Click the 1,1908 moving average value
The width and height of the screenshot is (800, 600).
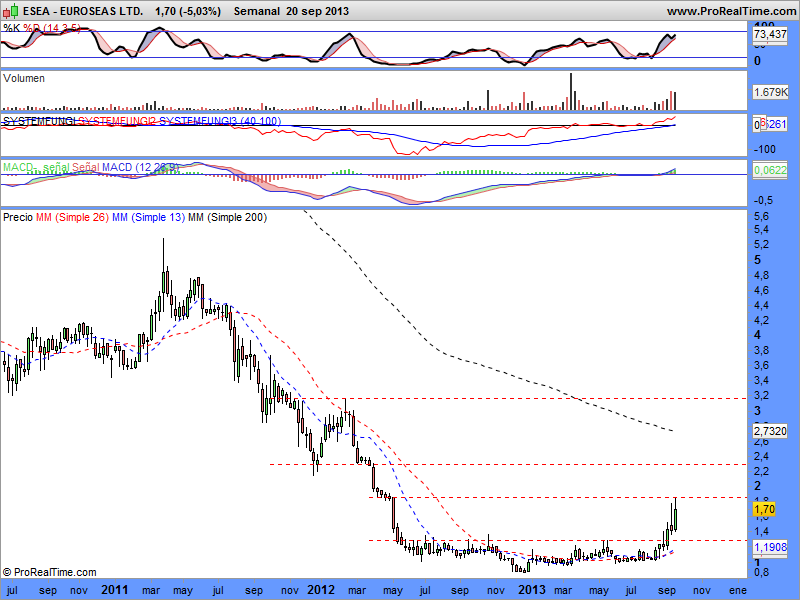[770, 547]
